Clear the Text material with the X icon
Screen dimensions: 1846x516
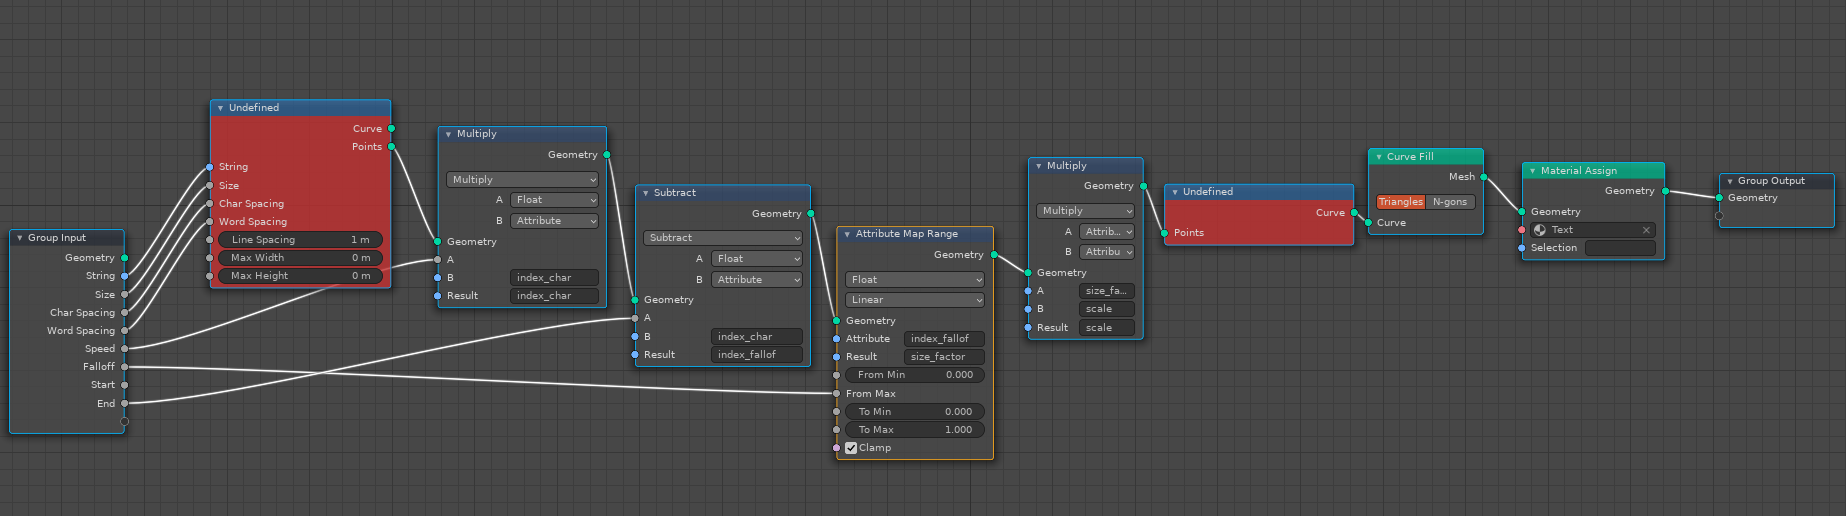point(1646,230)
